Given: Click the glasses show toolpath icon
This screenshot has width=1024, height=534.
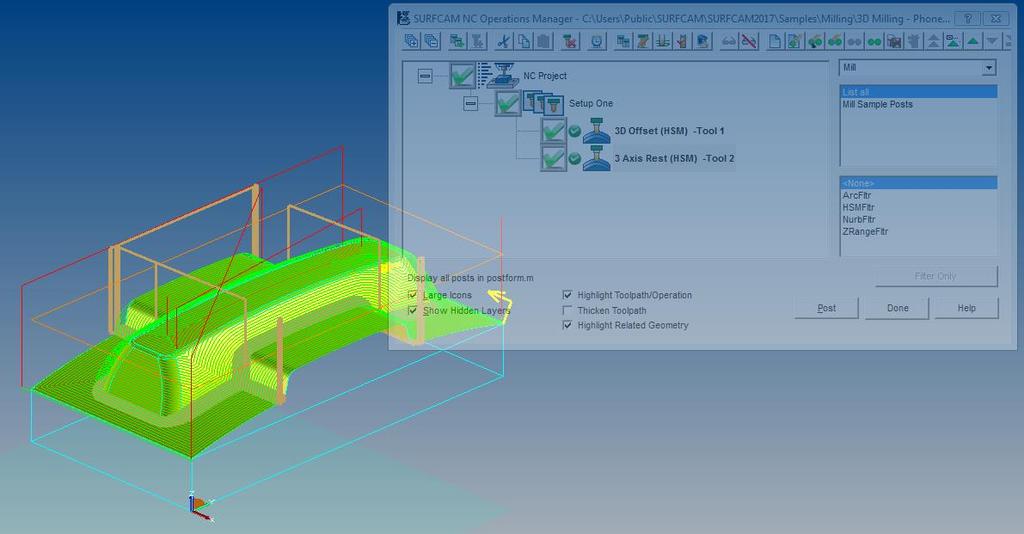Looking at the screenshot, I should (x=728, y=41).
